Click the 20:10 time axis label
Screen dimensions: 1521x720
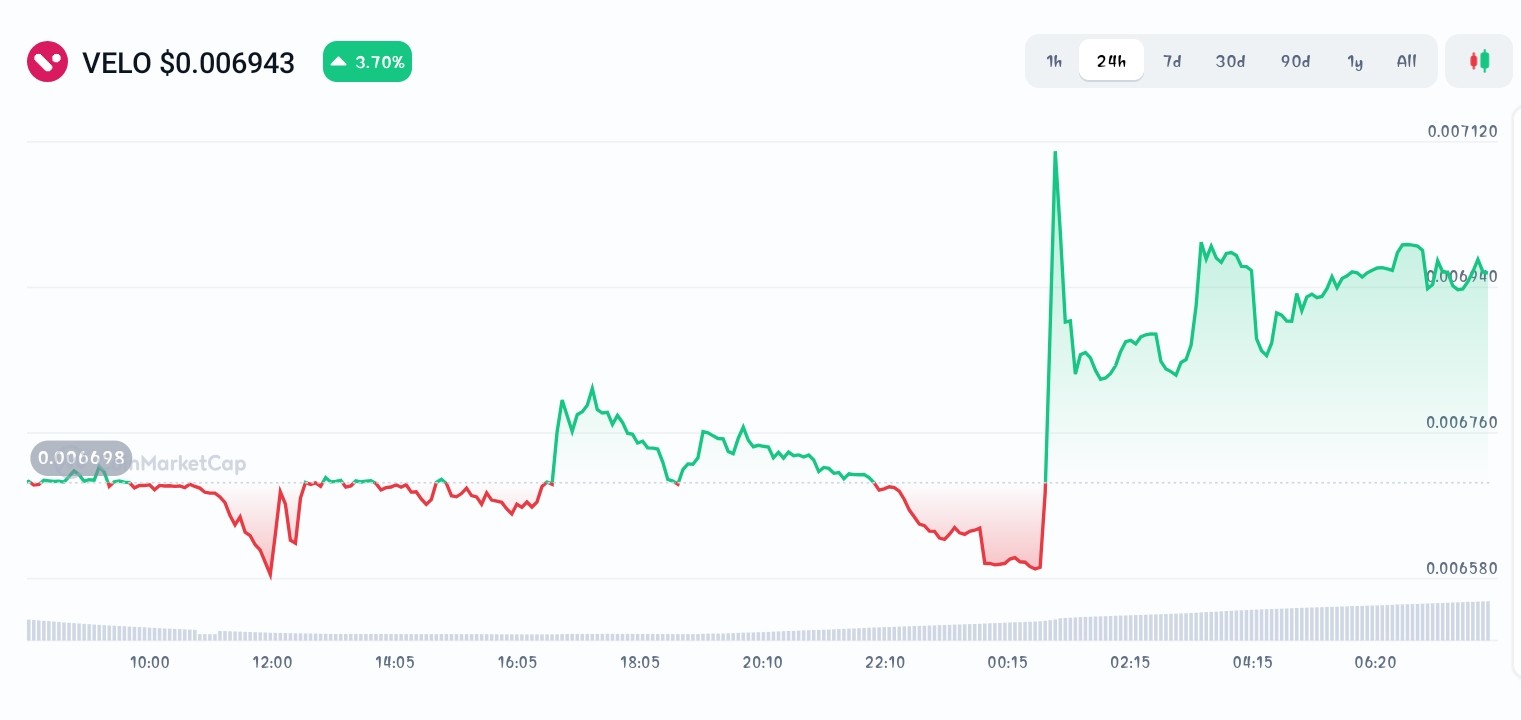coord(762,662)
